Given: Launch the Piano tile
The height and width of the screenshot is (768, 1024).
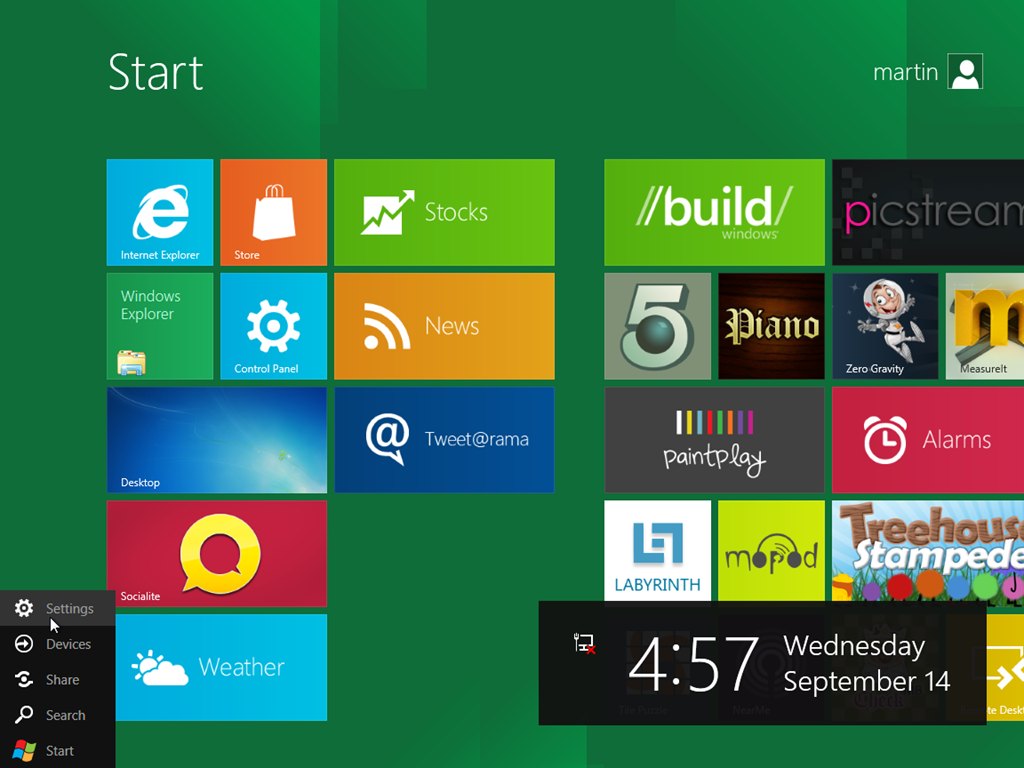Looking at the screenshot, I should pos(771,326).
